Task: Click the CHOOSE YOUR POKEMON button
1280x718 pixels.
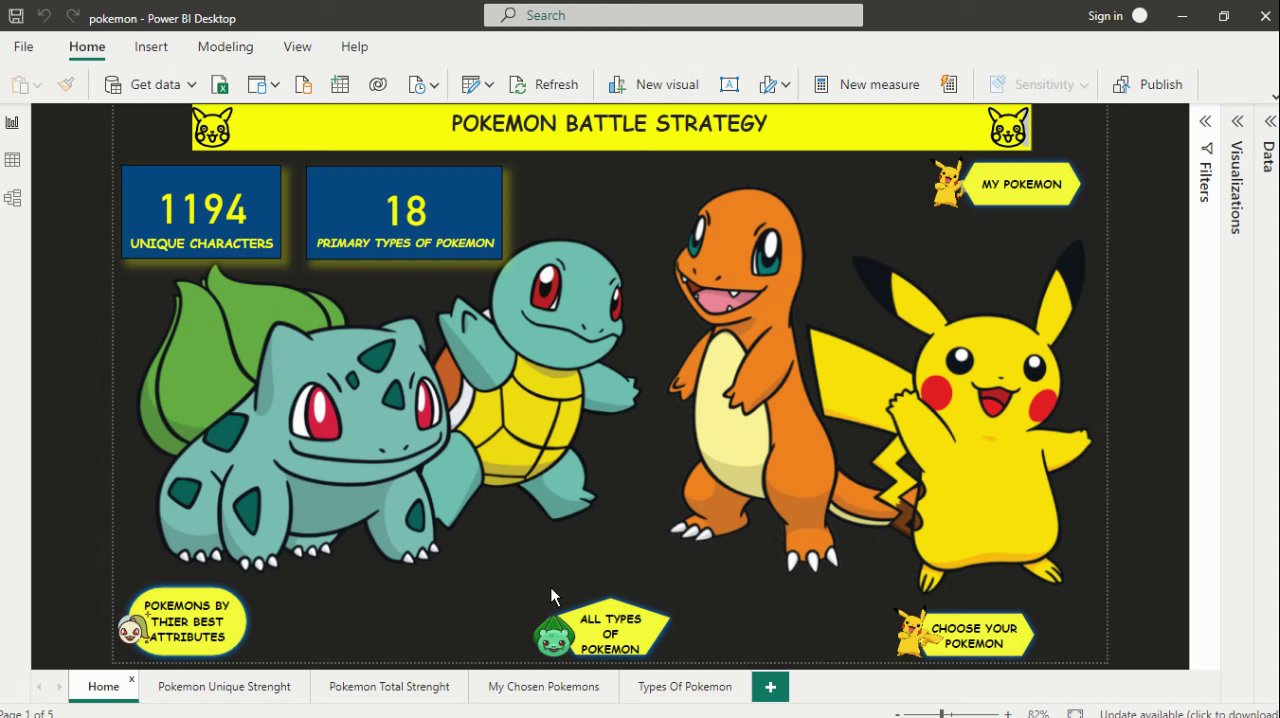Action: pos(973,636)
